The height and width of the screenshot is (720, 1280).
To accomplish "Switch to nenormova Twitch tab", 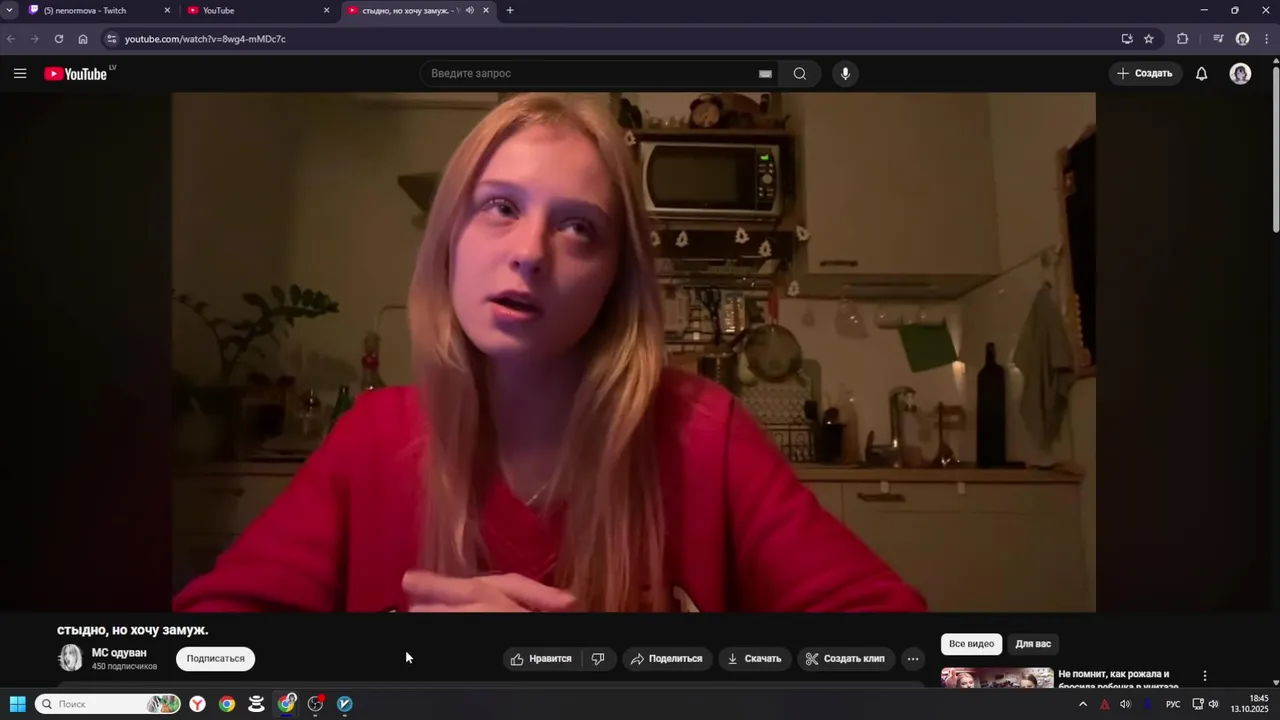I will pyautogui.click(x=98, y=11).
